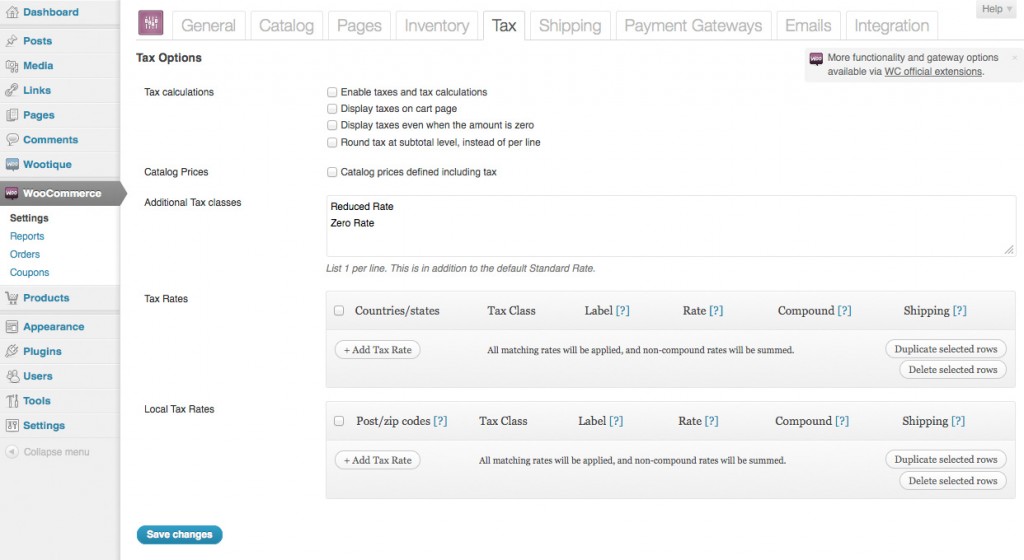Open Media via its sidebar icon
Viewport: 1024px width, 560px height.
12,65
